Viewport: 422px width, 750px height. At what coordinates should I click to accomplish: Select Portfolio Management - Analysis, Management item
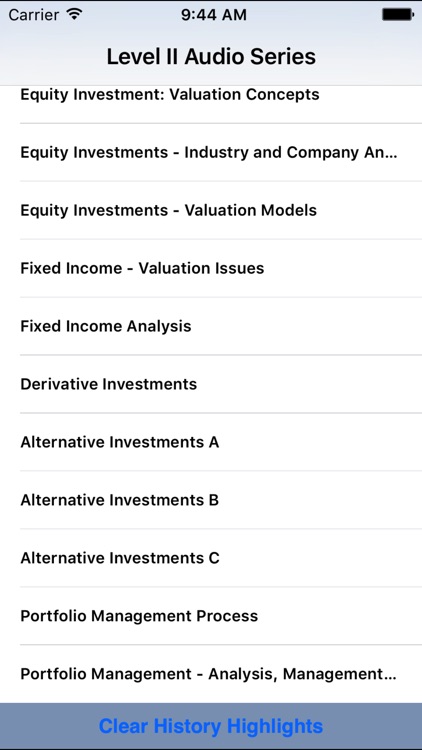coord(211,673)
